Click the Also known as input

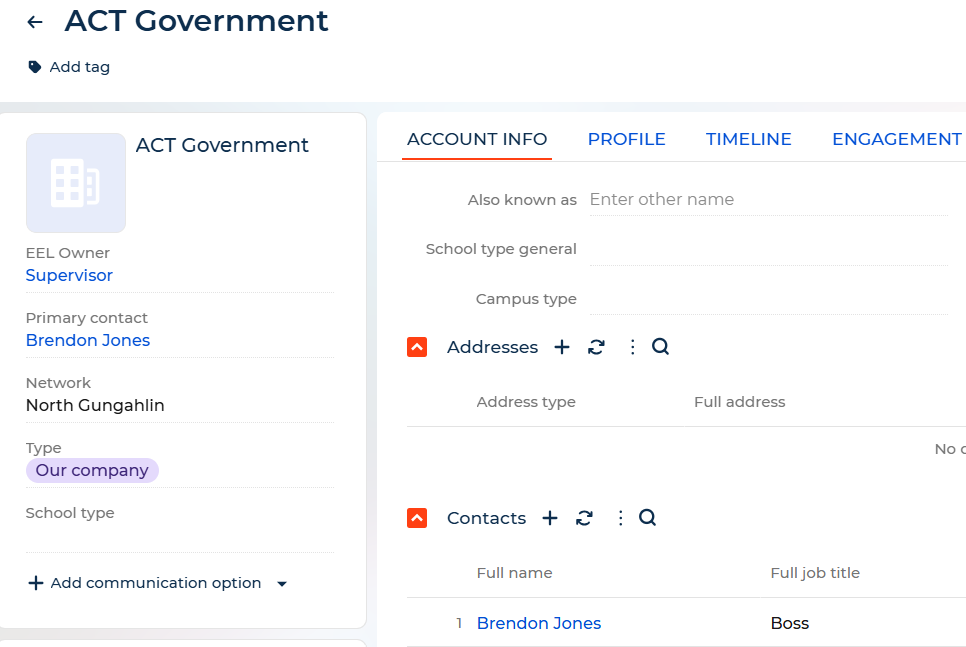tap(768, 200)
